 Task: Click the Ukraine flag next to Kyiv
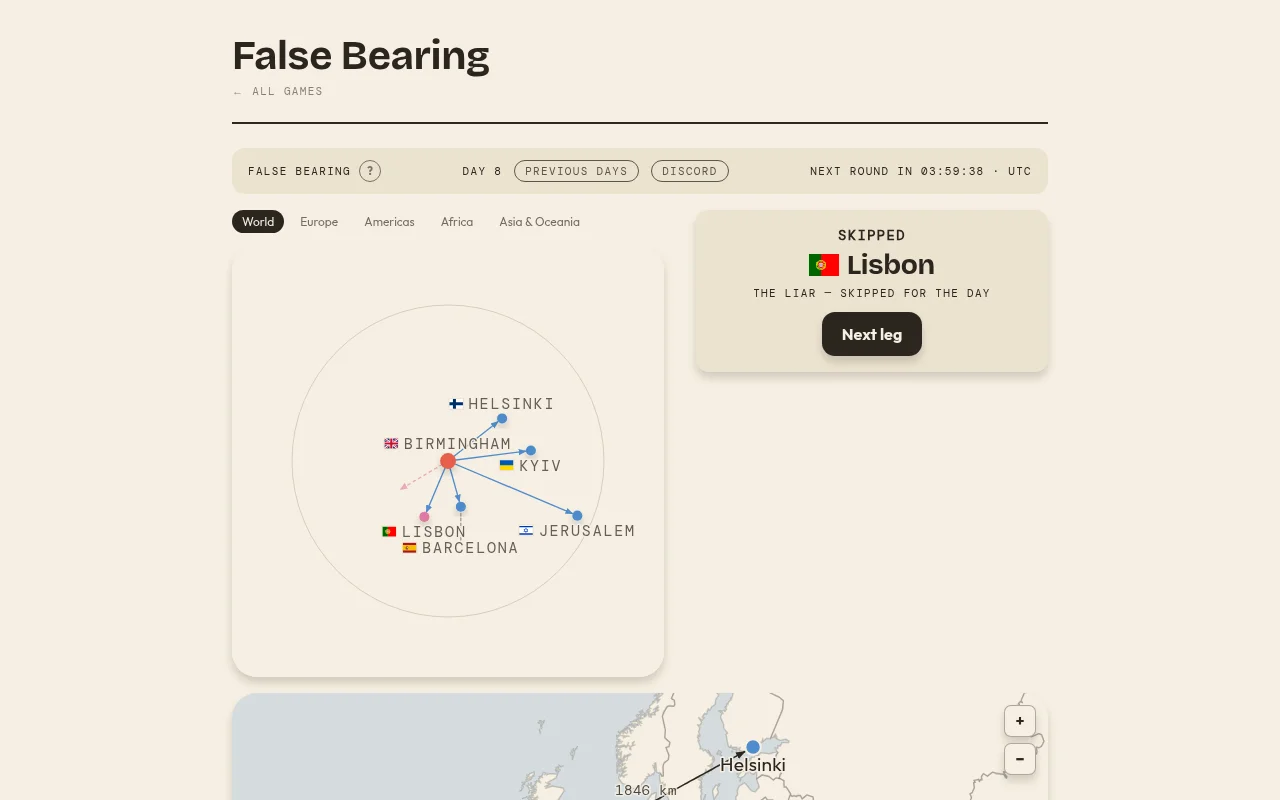pyautogui.click(x=507, y=465)
